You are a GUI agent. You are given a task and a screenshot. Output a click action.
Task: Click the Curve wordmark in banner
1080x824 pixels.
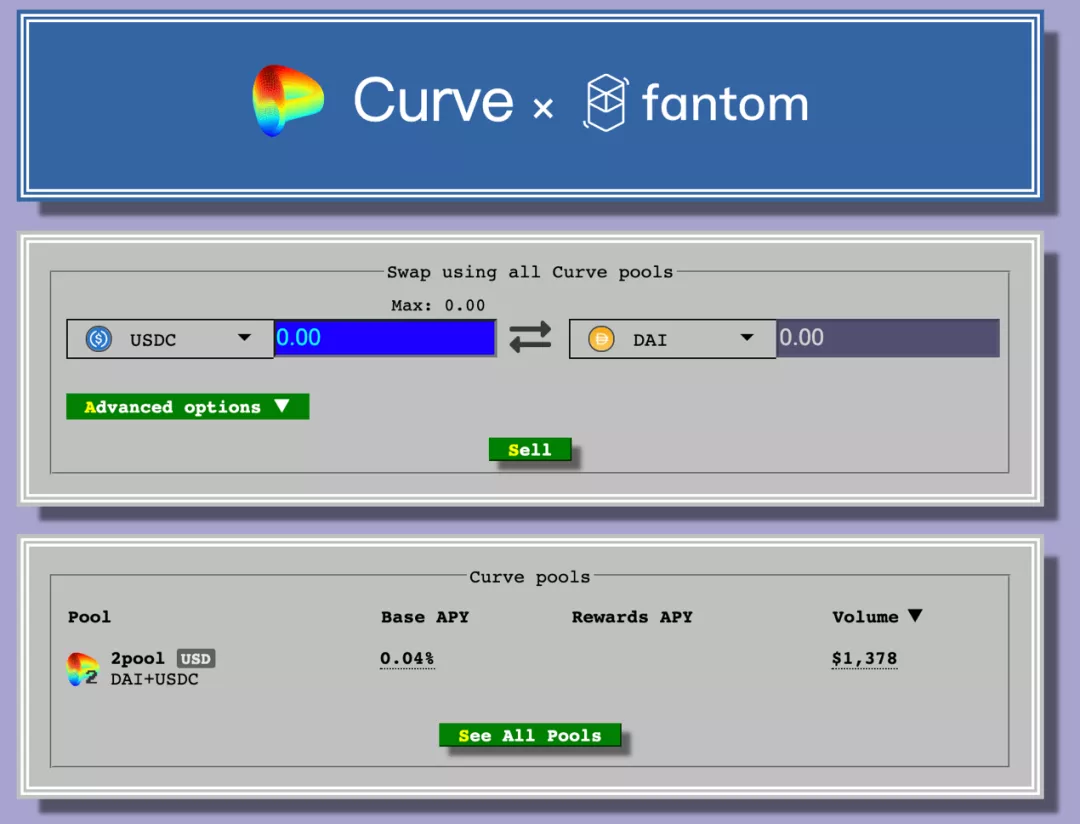pyautogui.click(x=433, y=101)
